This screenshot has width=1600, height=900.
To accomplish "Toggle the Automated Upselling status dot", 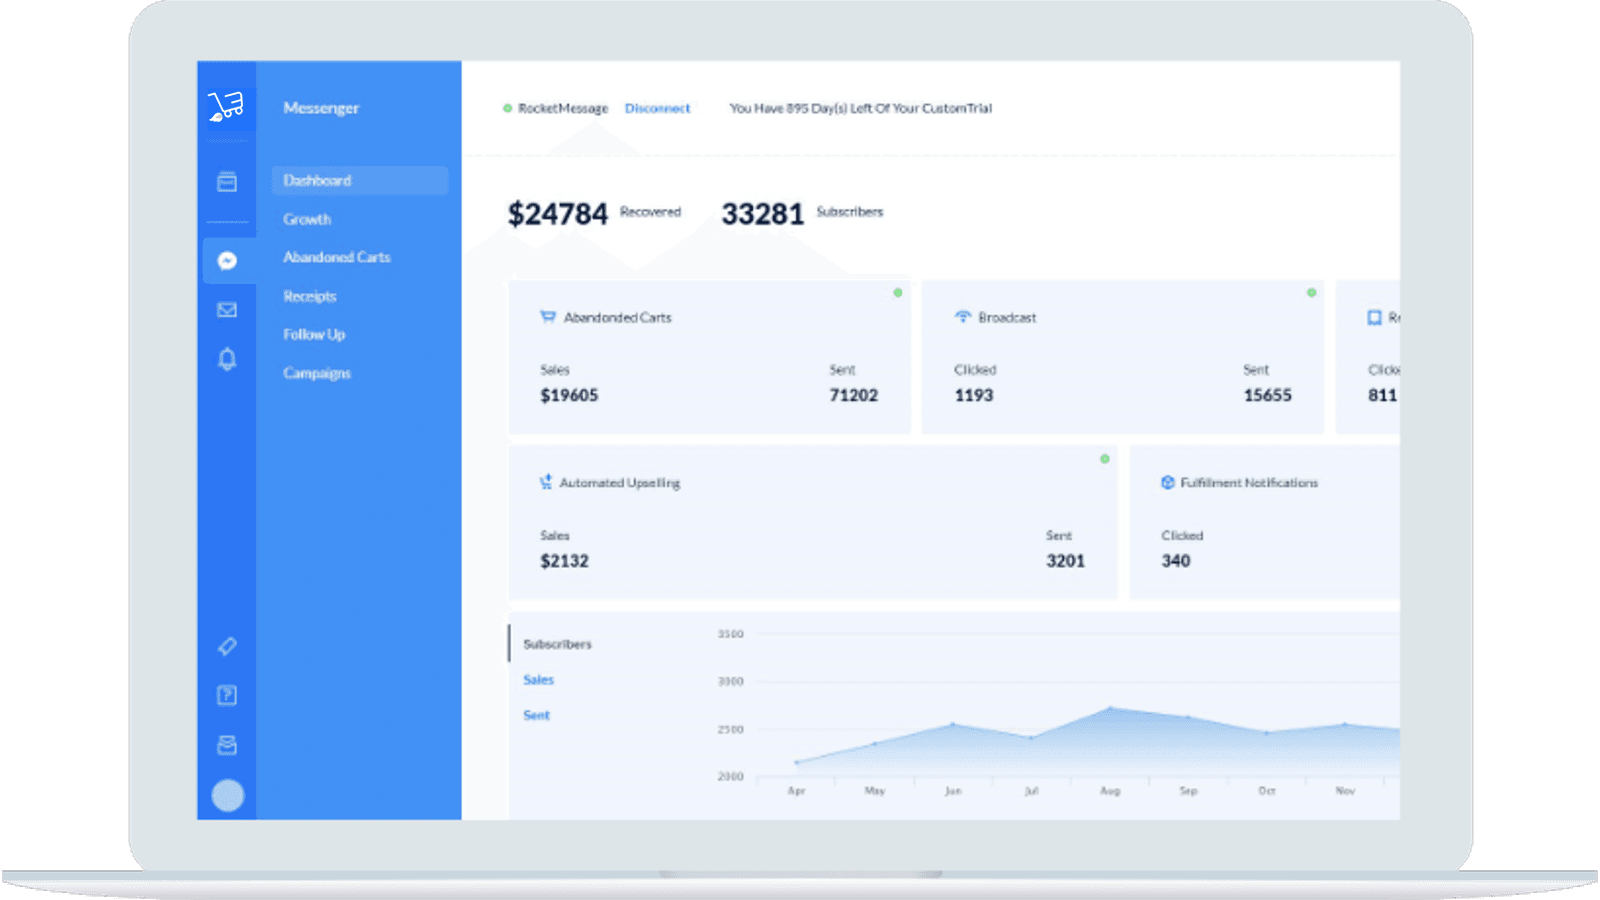I will (x=1104, y=459).
